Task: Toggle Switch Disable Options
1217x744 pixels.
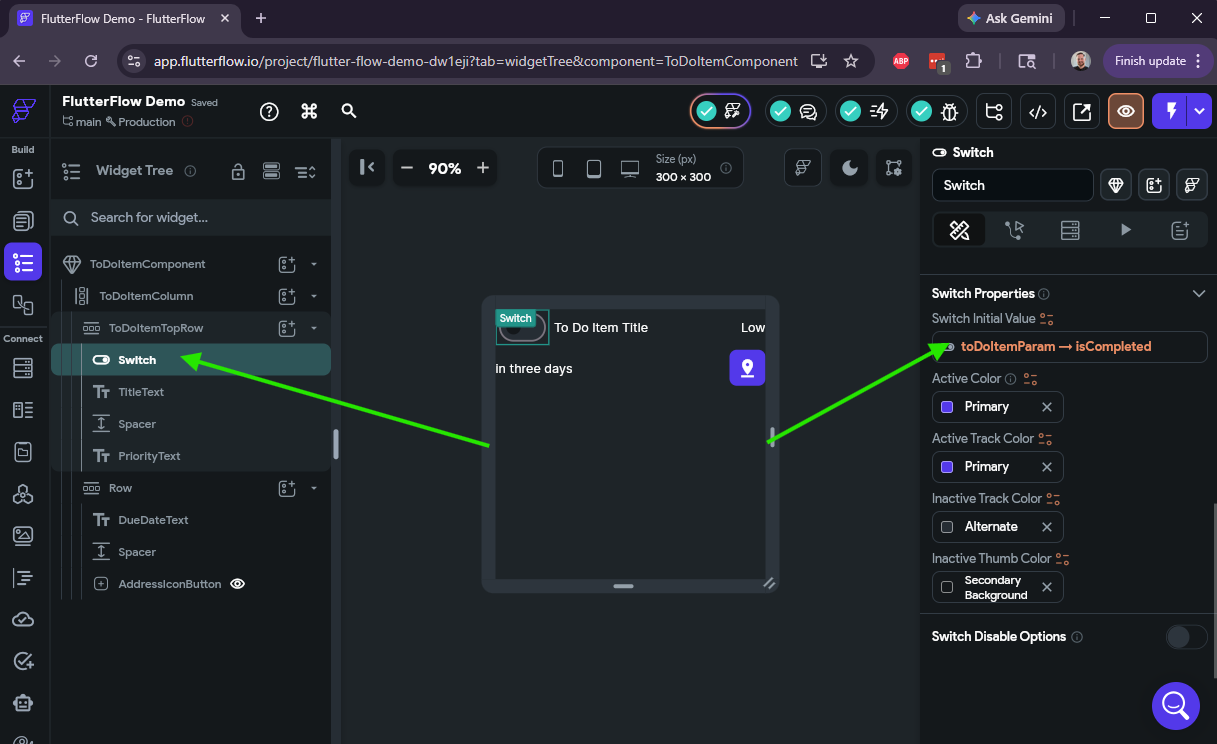Action: tap(1187, 637)
